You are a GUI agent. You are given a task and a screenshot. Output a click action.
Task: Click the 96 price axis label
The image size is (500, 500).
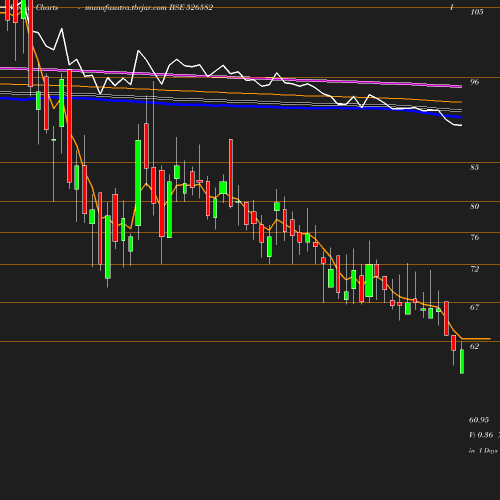475,82
